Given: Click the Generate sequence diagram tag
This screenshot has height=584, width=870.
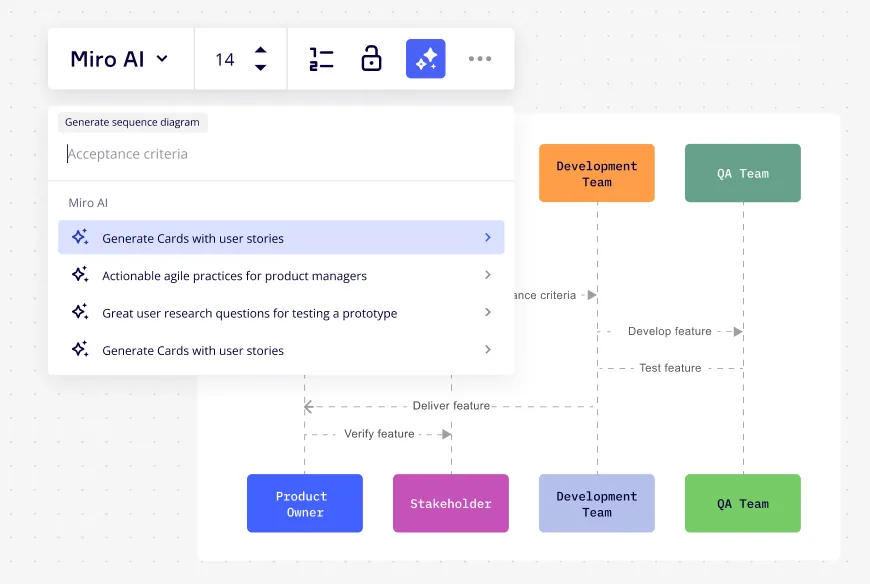Looking at the screenshot, I should coord(132,122).
